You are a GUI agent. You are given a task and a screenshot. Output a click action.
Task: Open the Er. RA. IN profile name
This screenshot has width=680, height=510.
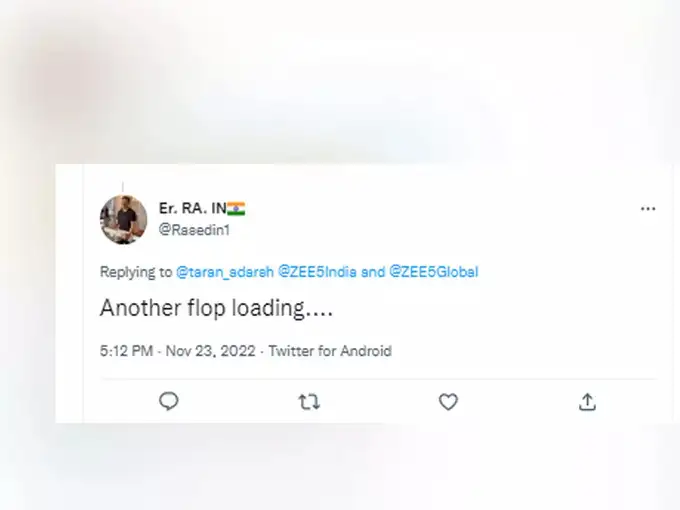191,208
